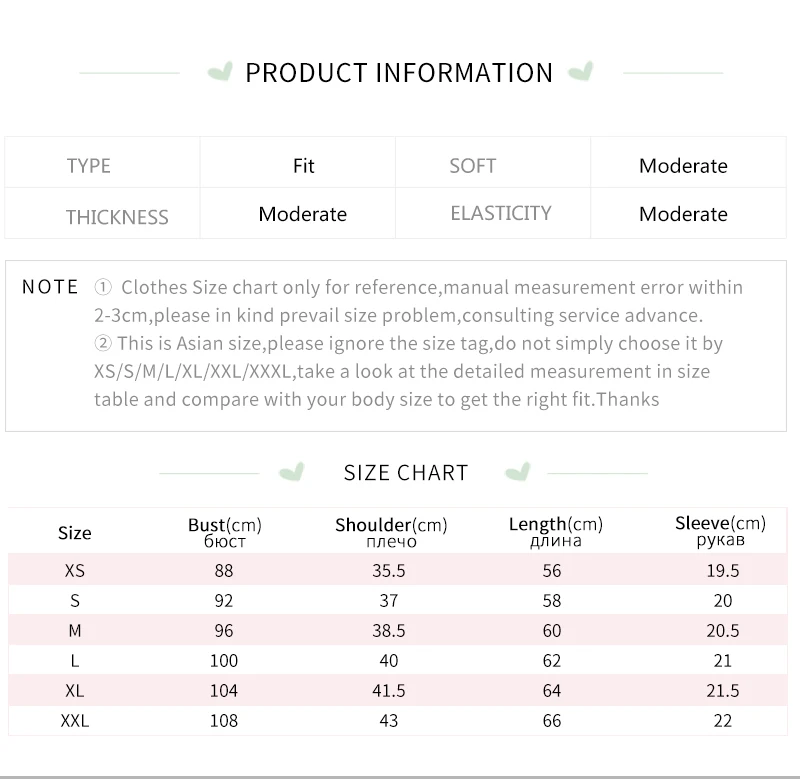Click the Fit value cell

pos(304,166)
